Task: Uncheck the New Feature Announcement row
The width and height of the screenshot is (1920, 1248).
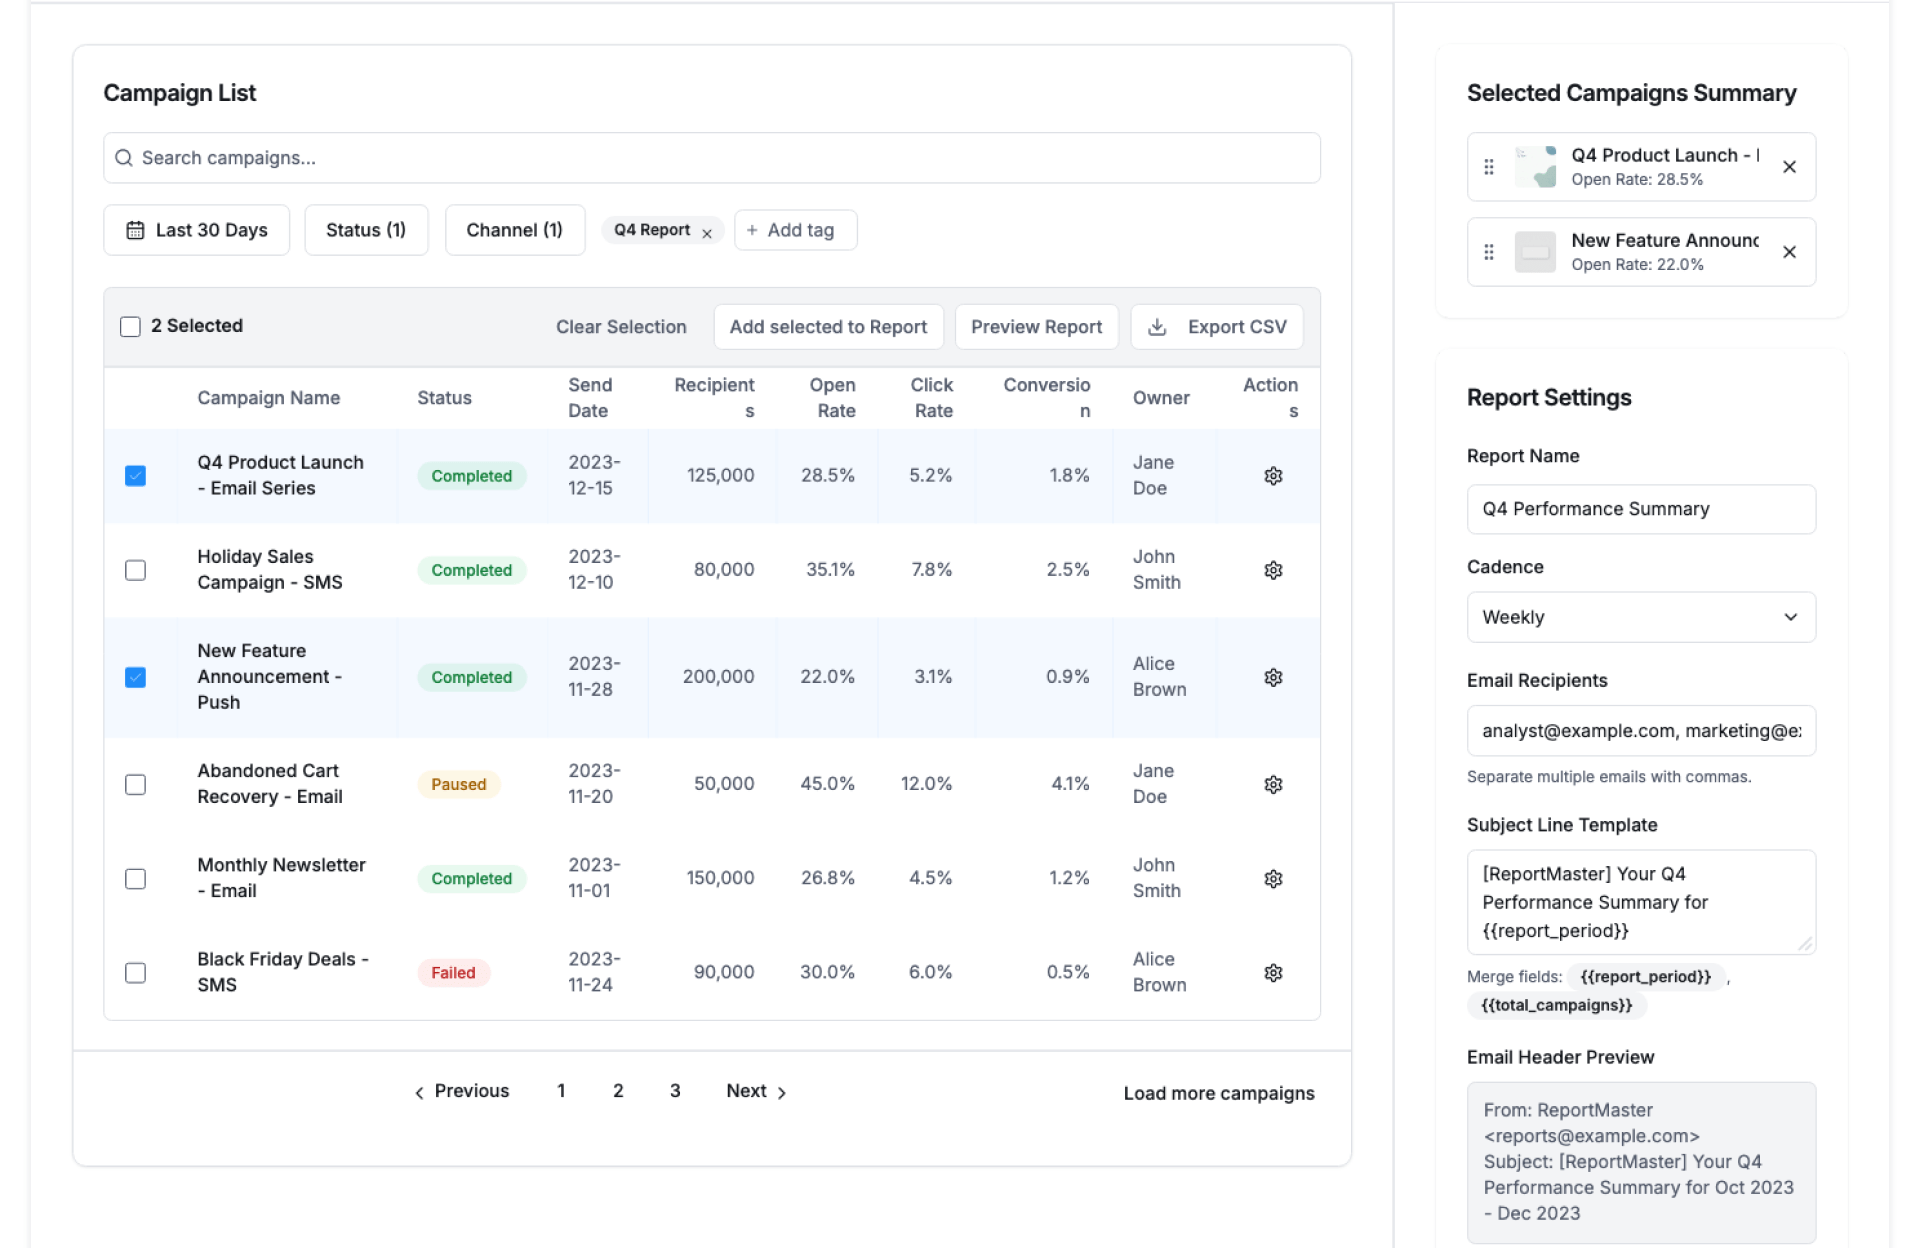Action: point(135,677)
